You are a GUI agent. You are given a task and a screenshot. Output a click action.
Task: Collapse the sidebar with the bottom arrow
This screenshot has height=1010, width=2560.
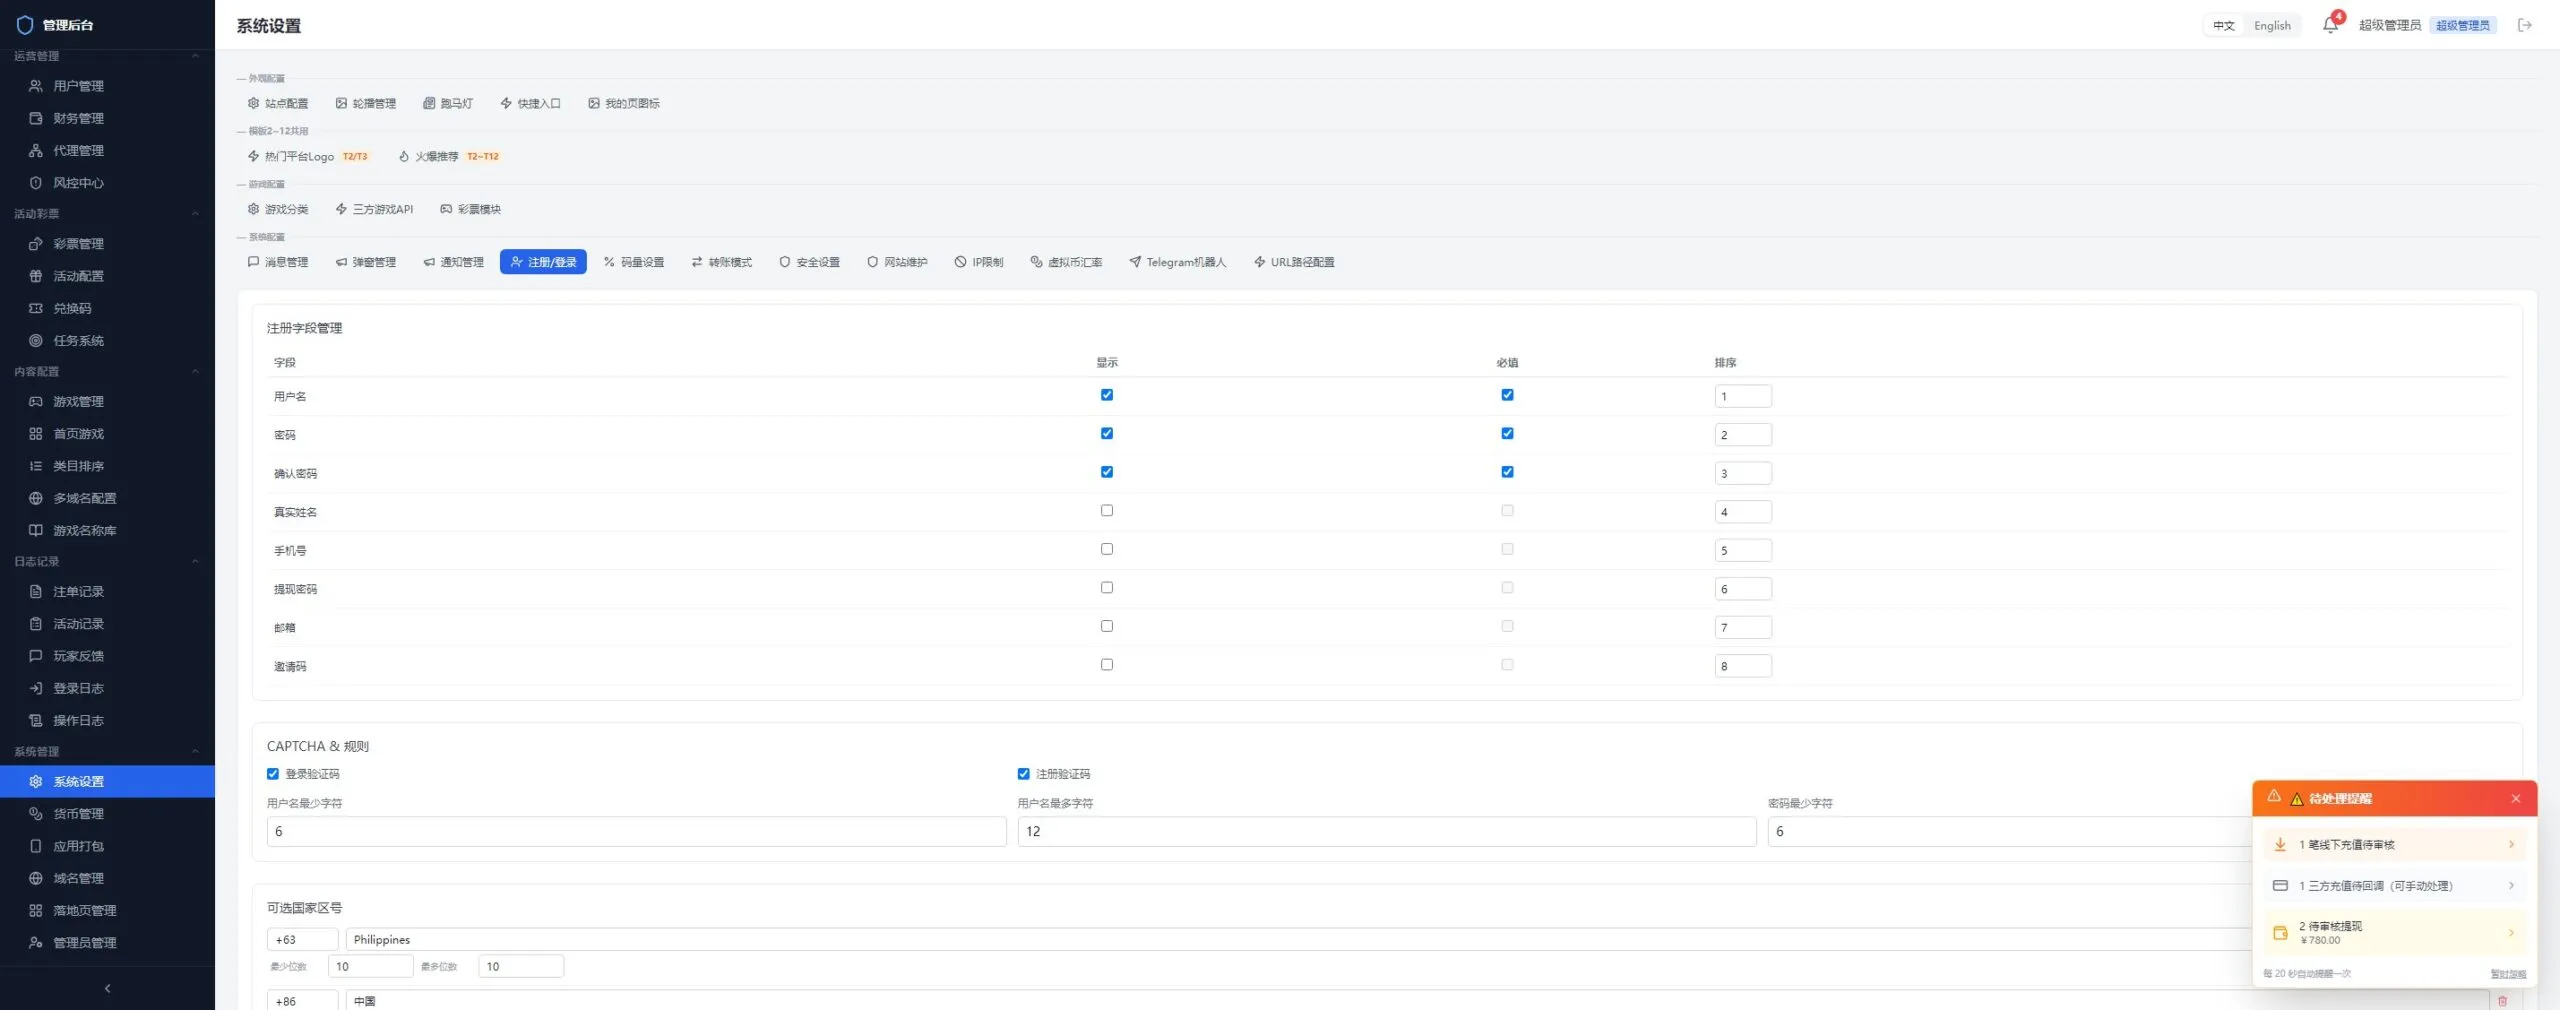click(107, 988)
